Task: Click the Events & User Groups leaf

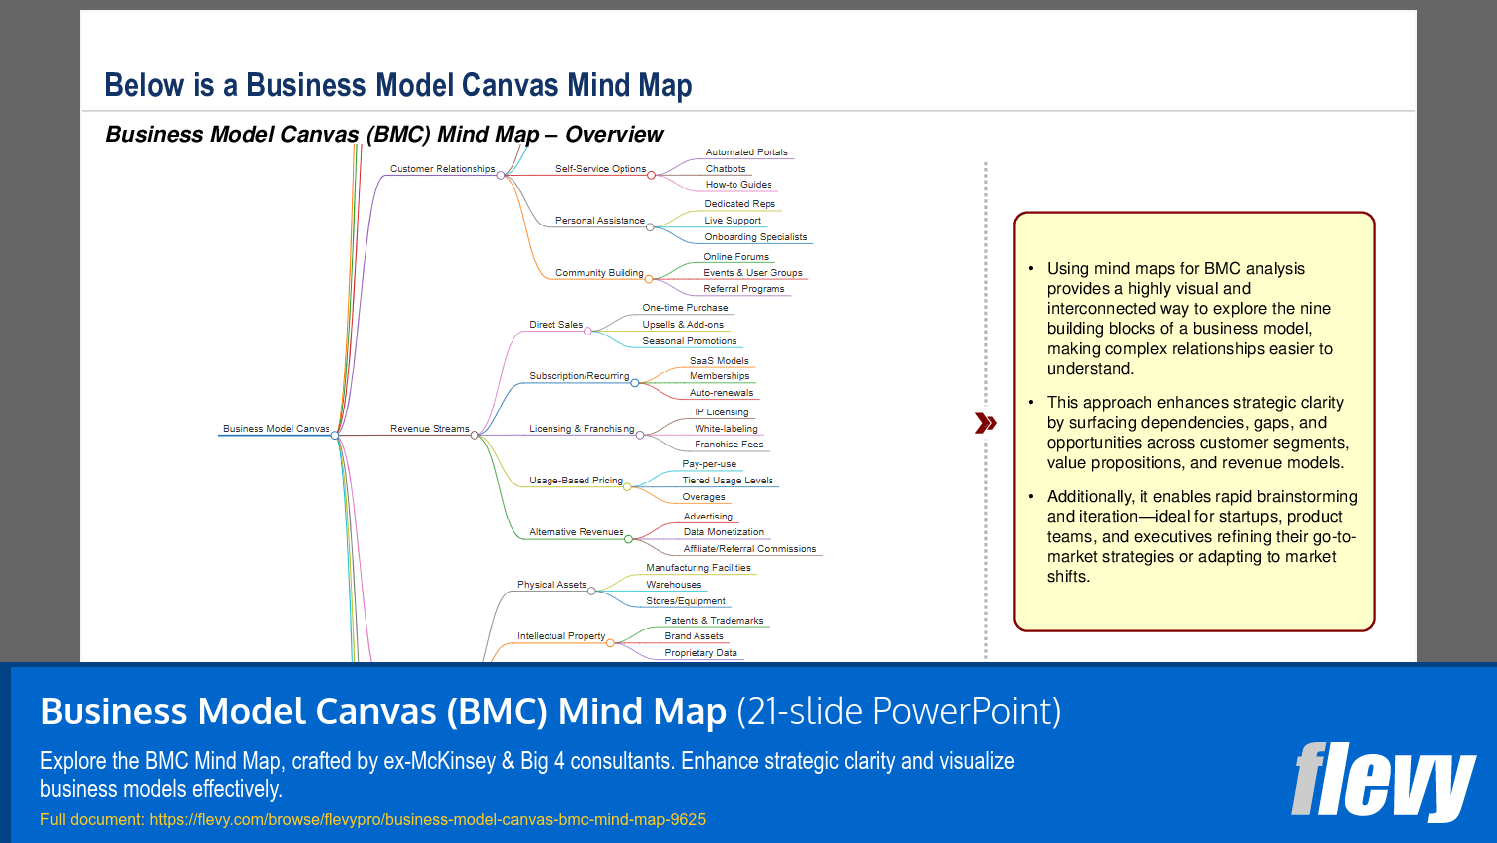Action: pos(752,273)
